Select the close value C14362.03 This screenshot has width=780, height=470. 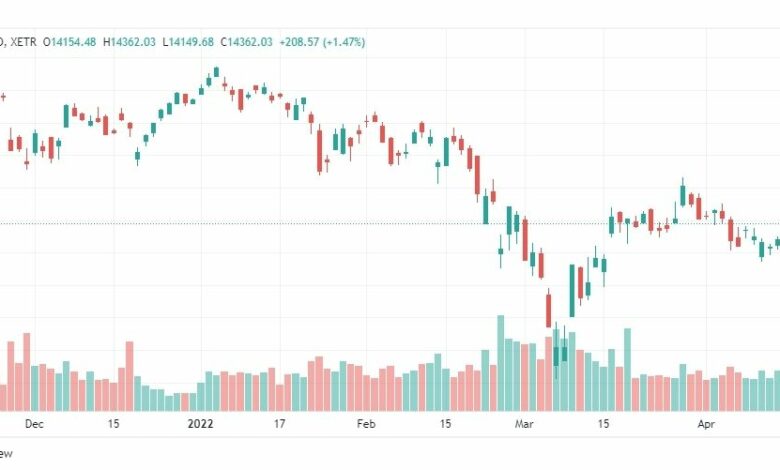point(246,42)
